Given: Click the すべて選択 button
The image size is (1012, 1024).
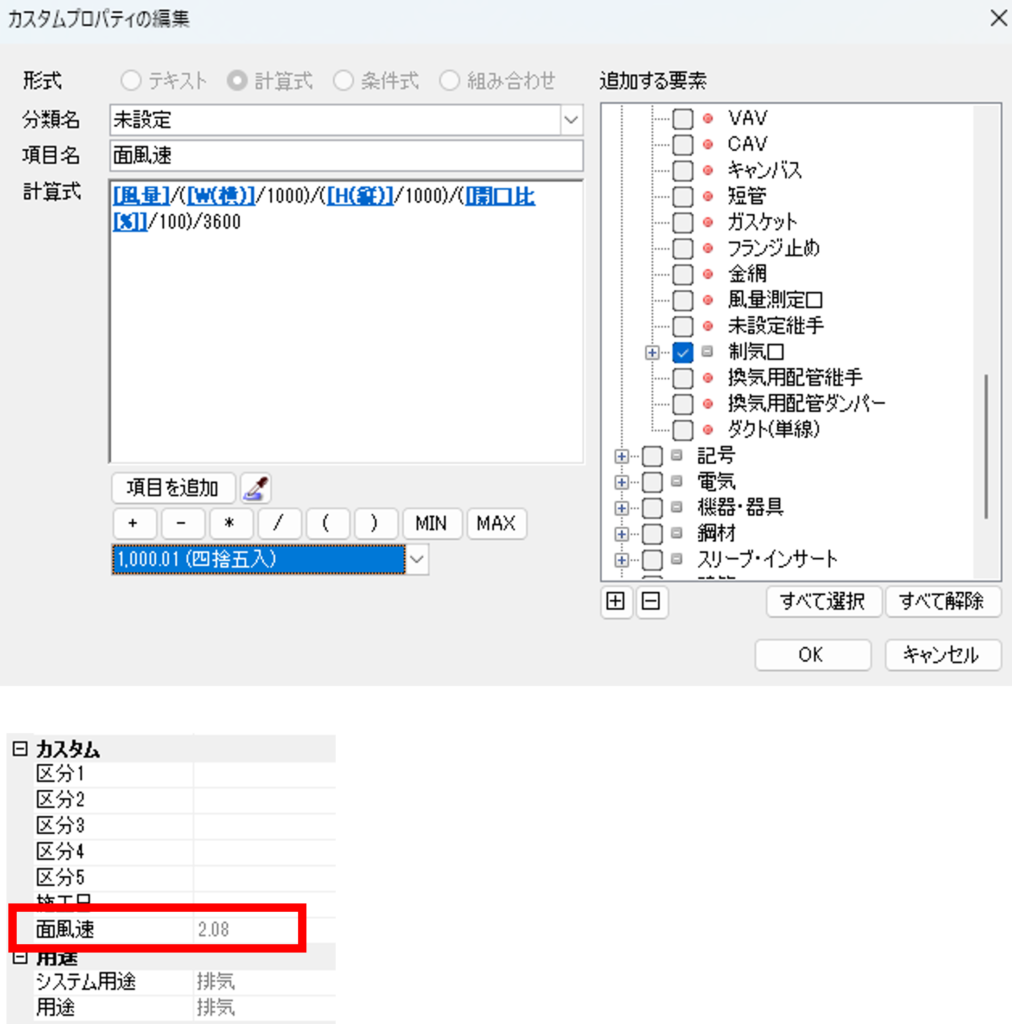Looking at the screenshot, I should [823, 601].
